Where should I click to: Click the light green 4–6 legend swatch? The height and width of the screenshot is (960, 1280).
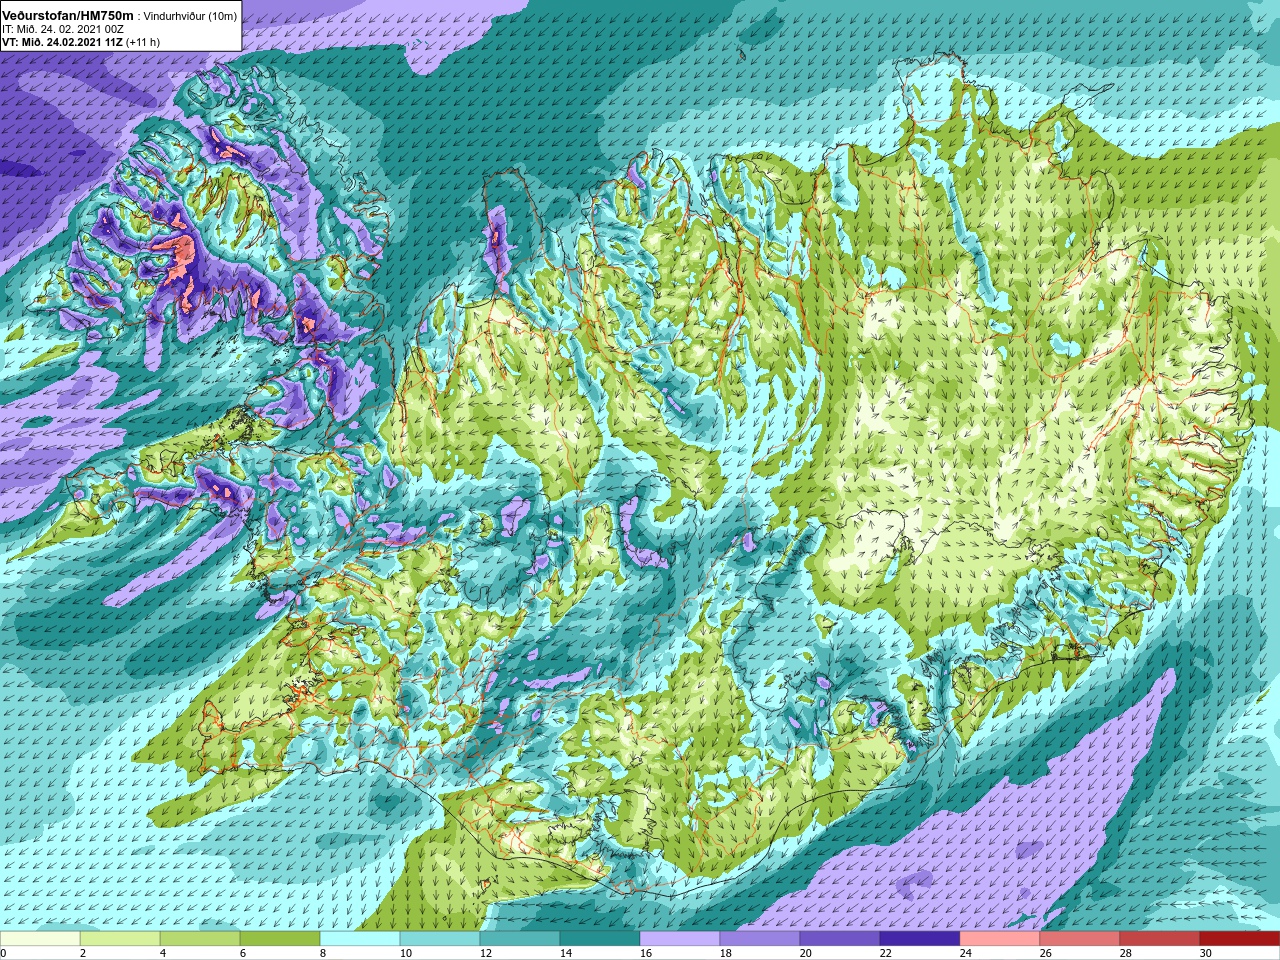point(200,940)
